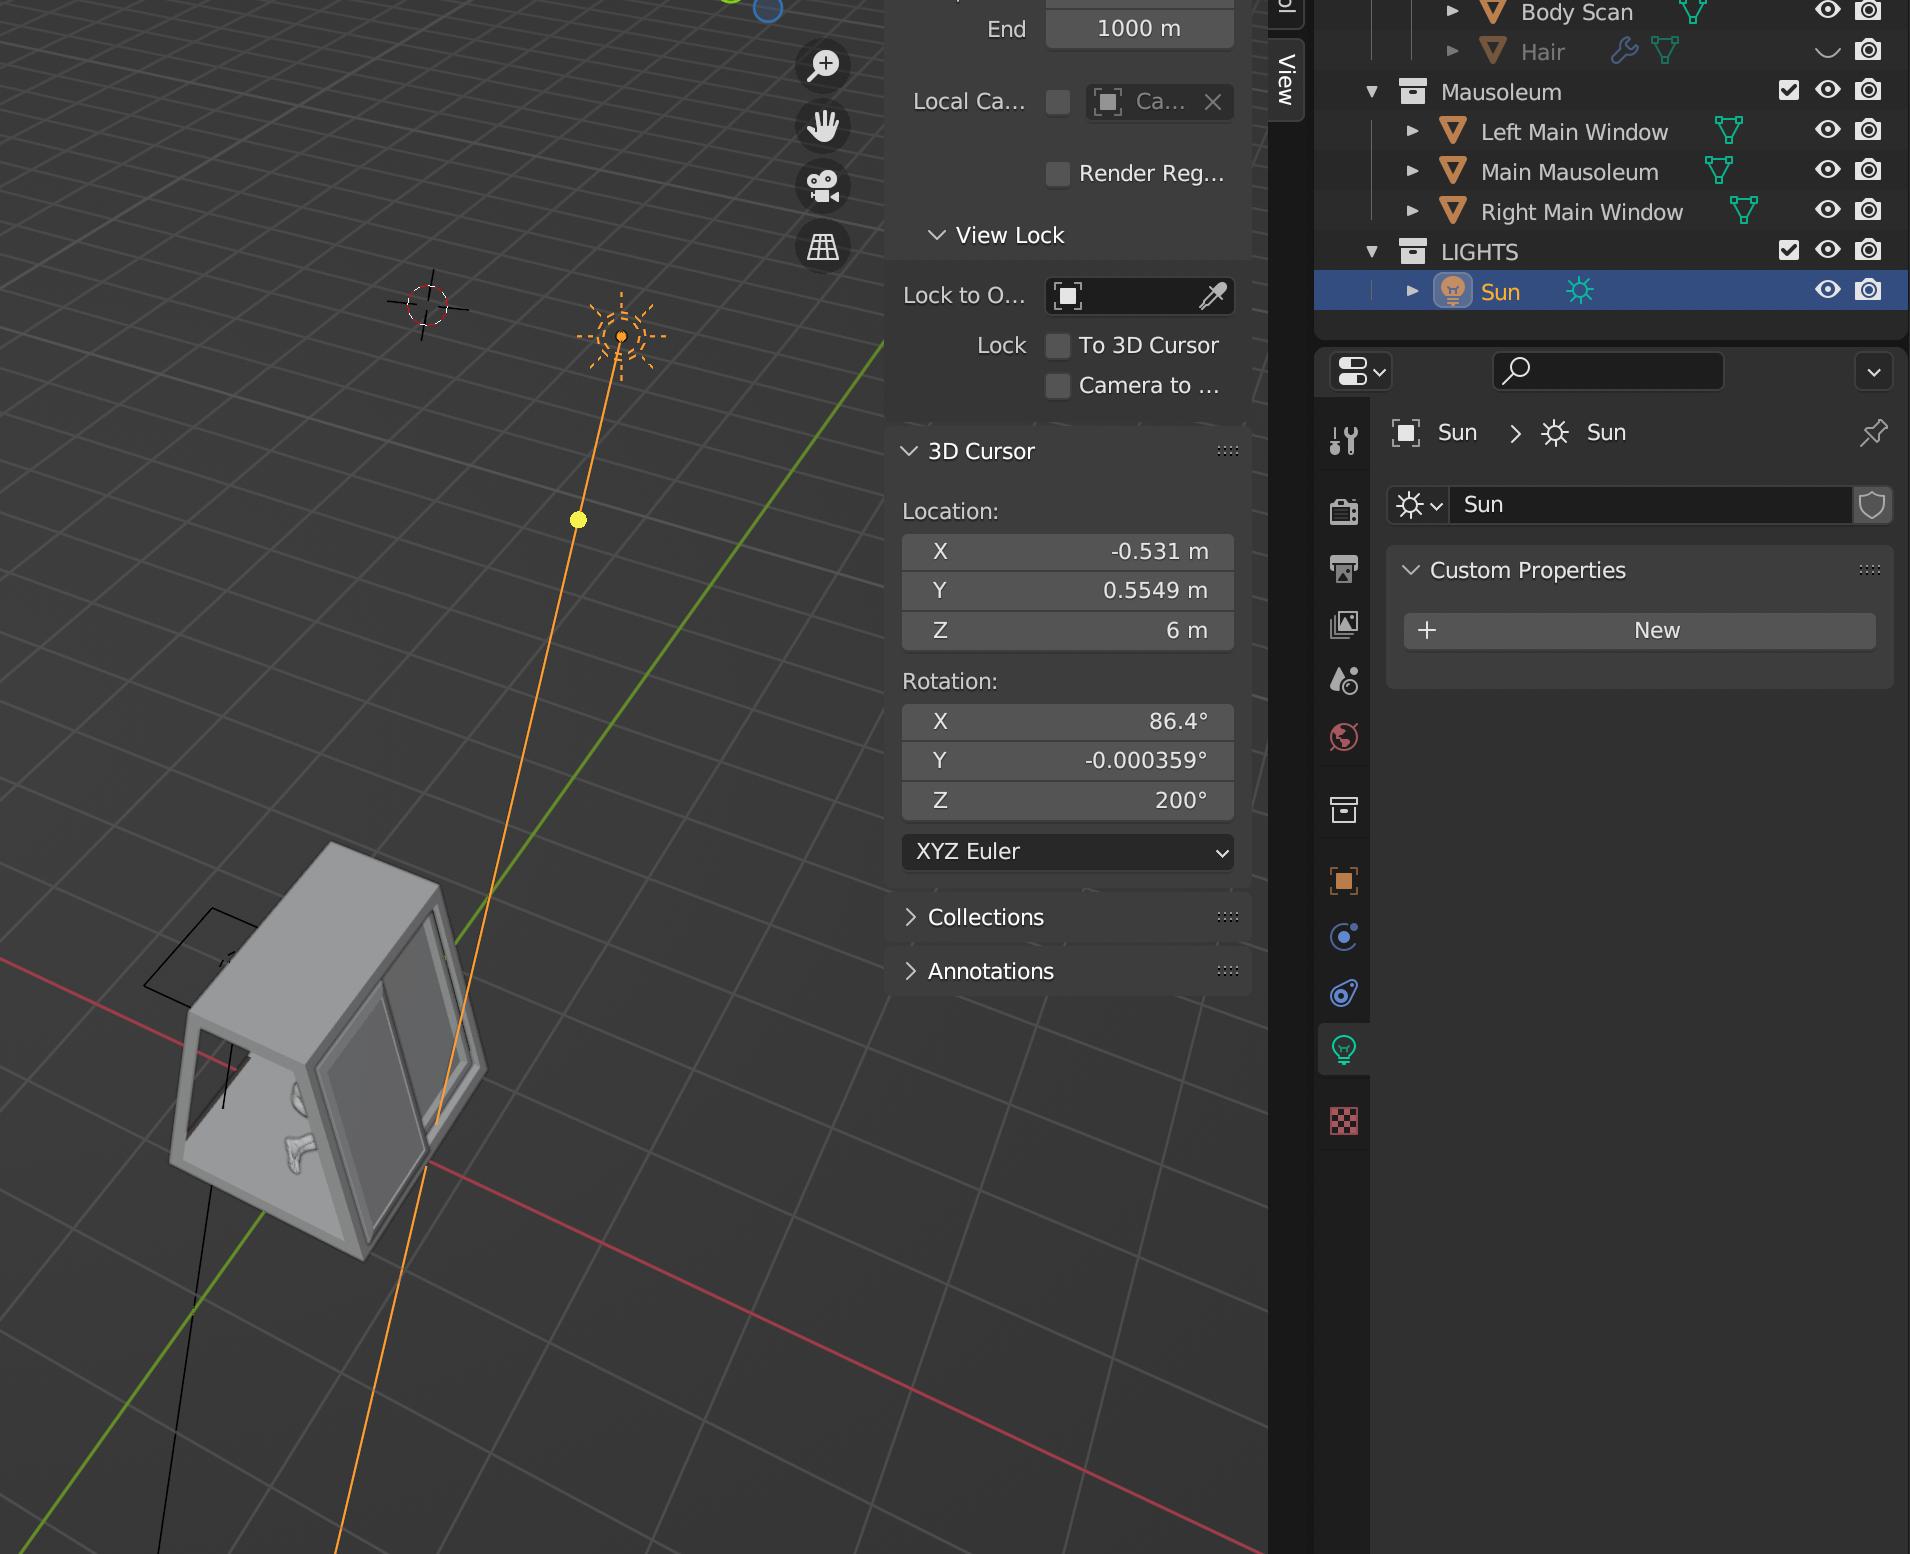Uncheck the LIGHTS collection checkbox
1910x1554 pixels.
point(1788,251)
